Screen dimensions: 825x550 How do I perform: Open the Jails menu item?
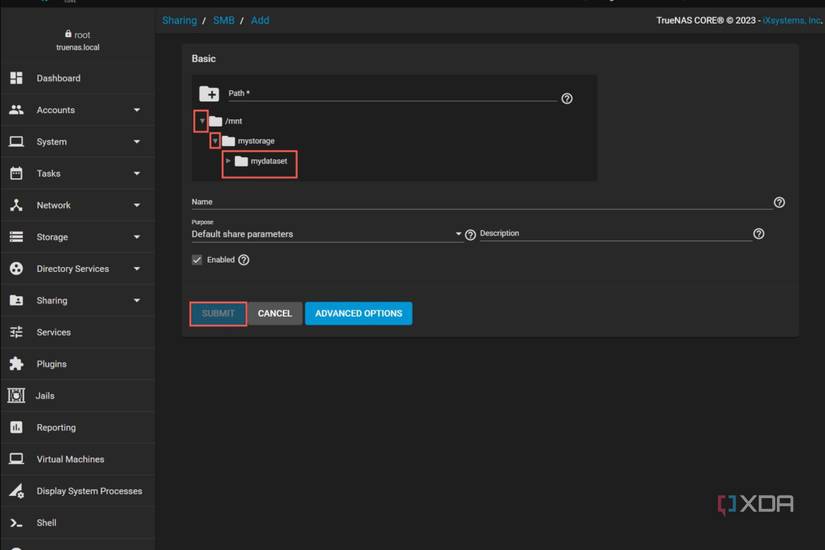tap(77, 396)
